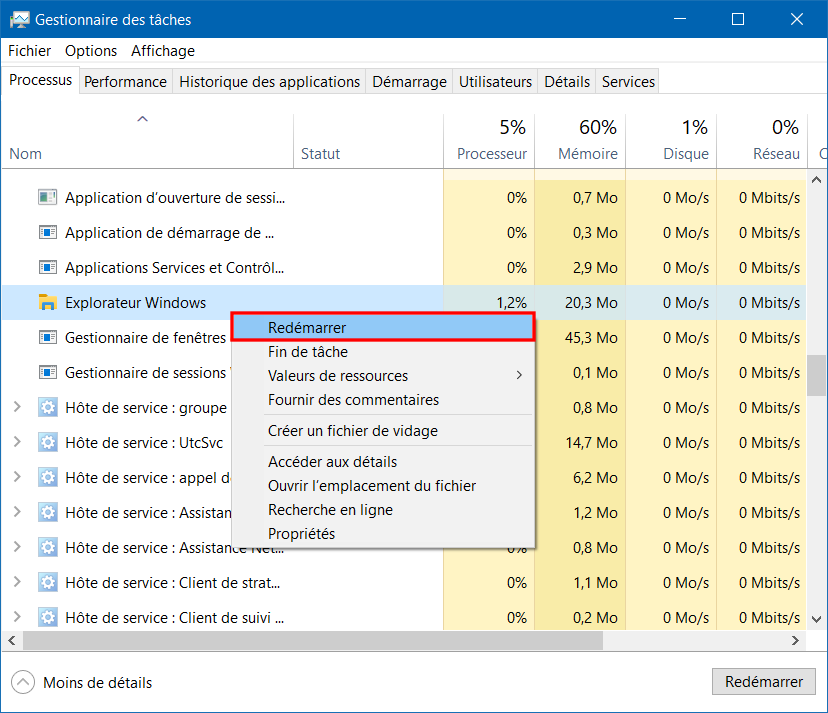Select the Application d'ouverture de sessi... row text
Screen dimensions: 828x713
point(175,198)
